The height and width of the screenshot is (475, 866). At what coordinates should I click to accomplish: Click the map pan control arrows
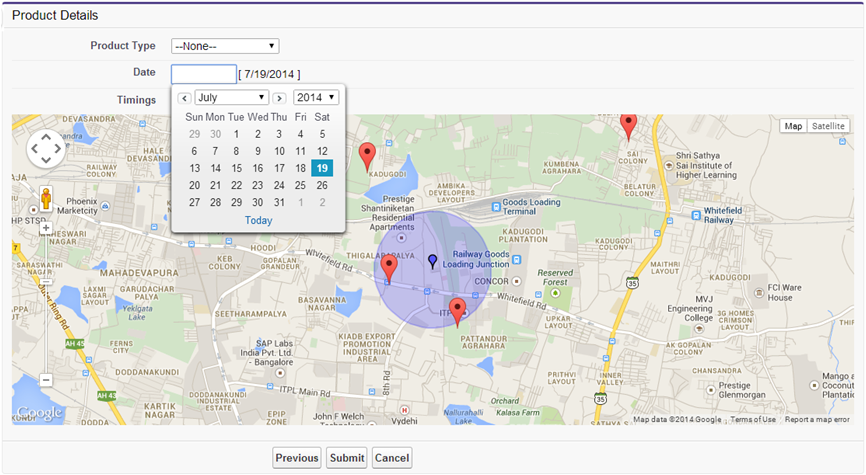pos(46,149)
